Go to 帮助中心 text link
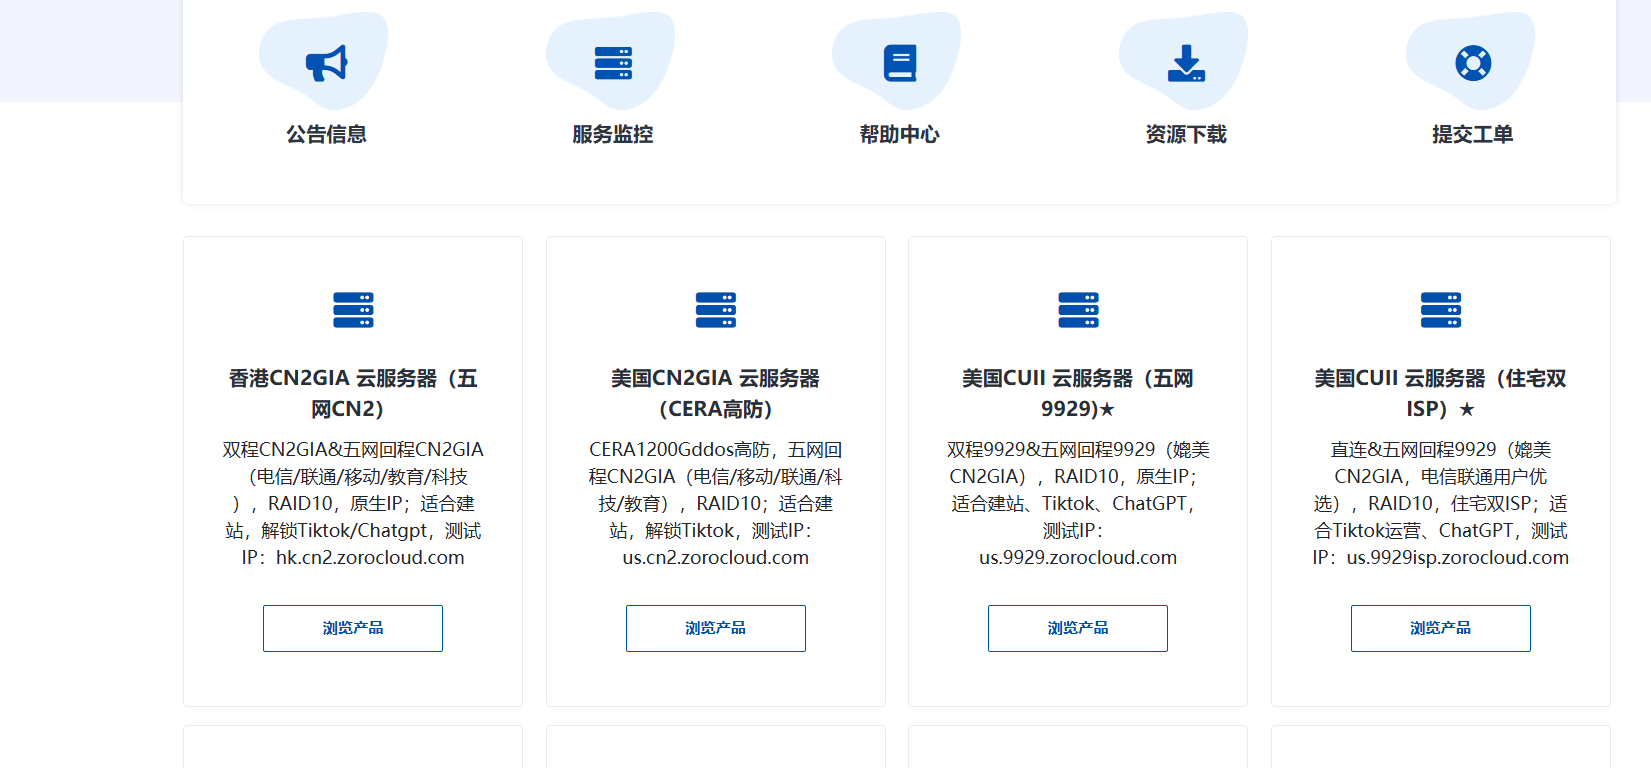This screenshot has width=1651, height=768. [x=900, y=134]
